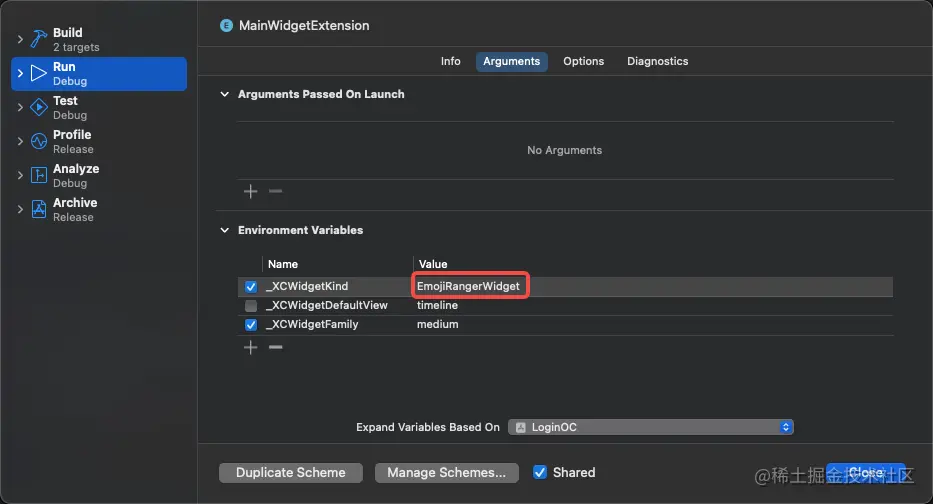The width and height of the screenshot is (933, 504).
Task: Enable the _XCWidgetDefaultView variable checkbox
Action: (x=251, y=306)
